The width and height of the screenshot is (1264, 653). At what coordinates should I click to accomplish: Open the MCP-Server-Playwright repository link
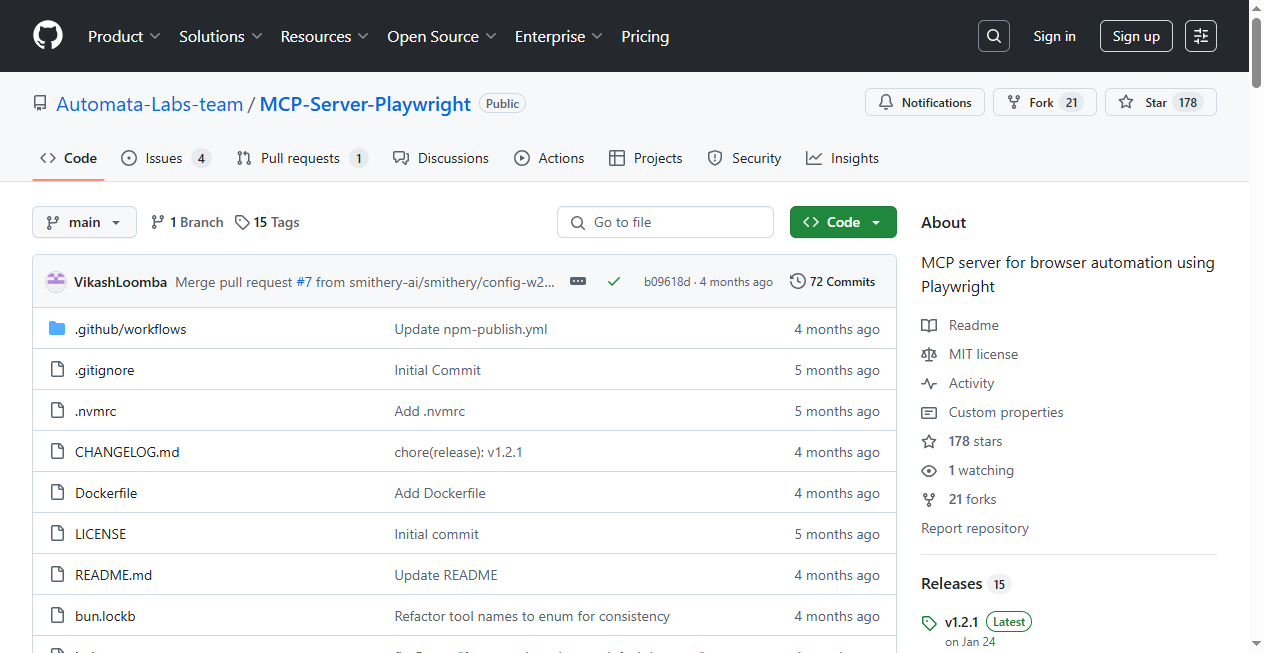click(x=365, y=104)
